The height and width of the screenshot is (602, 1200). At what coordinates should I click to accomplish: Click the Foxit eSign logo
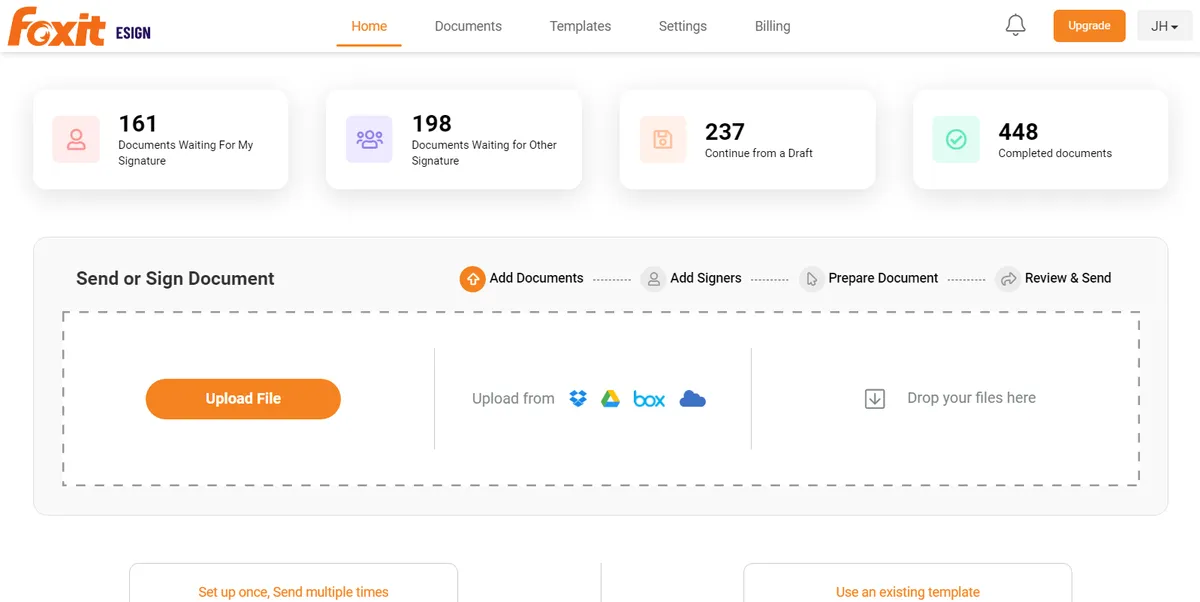[x=79, y=27]
